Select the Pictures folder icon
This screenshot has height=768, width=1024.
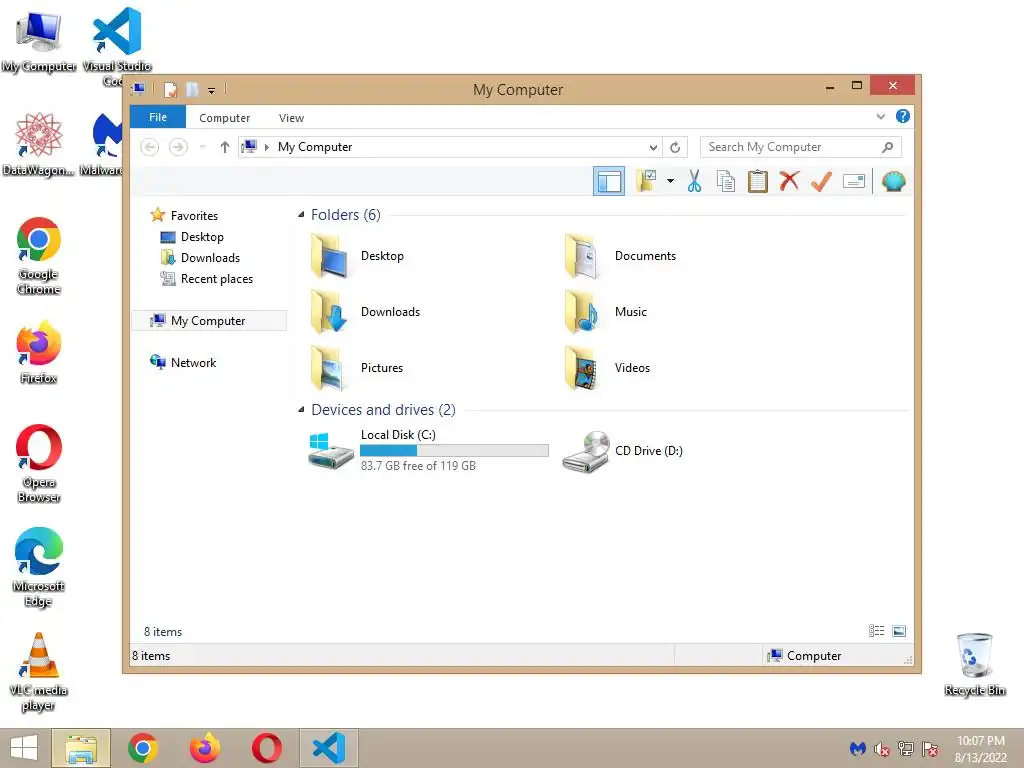(x=329, y=368)
